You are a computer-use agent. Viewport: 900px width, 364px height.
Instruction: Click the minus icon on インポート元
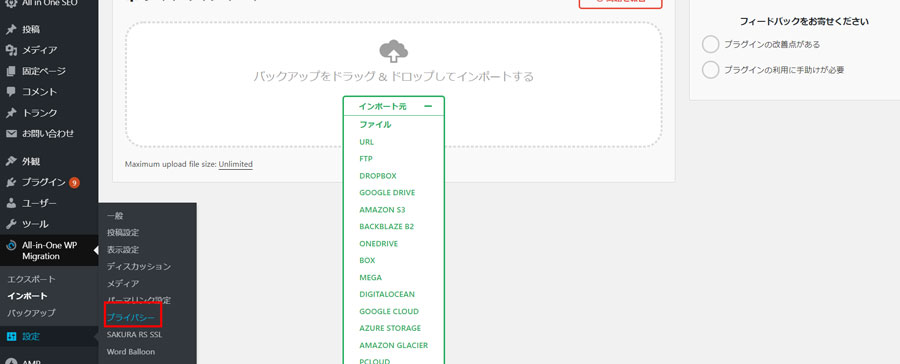tap(428, 106)
